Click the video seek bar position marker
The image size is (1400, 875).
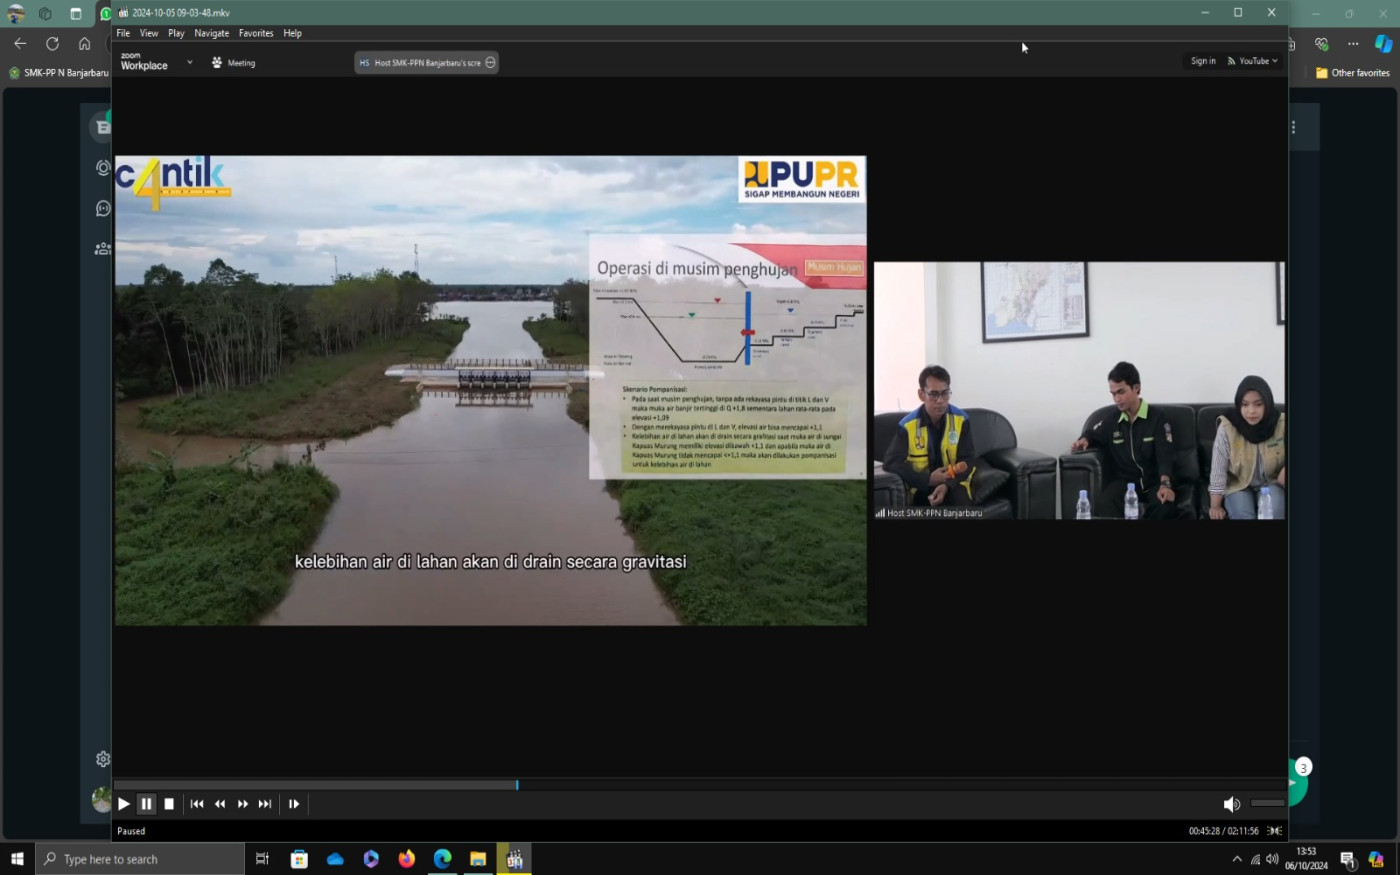click(x=517, y=785)
